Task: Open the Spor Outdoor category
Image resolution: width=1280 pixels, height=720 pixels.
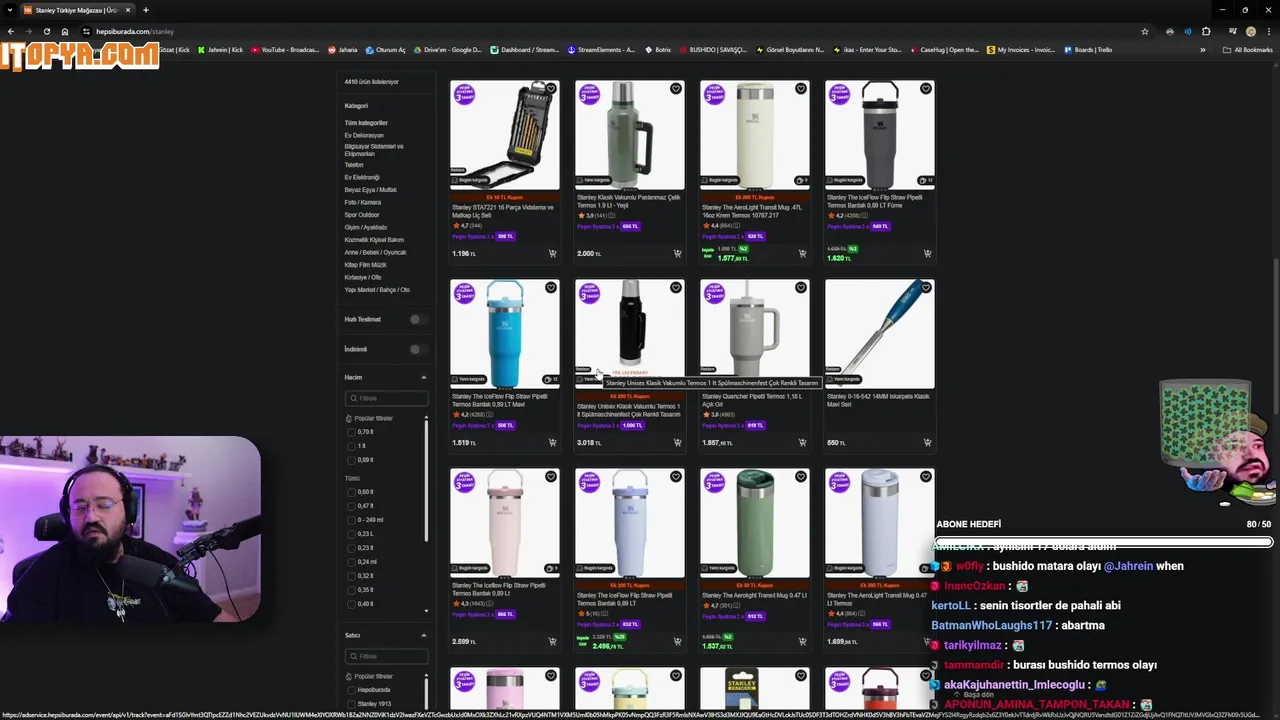Action: (362, 215)
